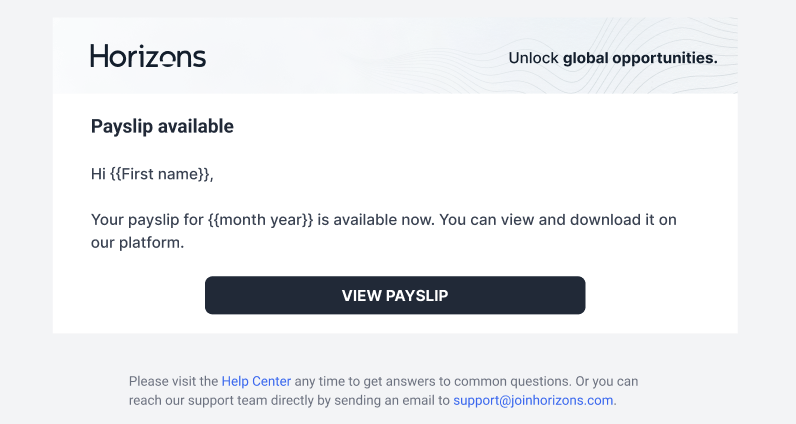Click the 'o' moon glyph in Horizons logo
Image resolution: width=796 pixels, height=424 pixels.
pyautogui.click(x=169, y=60)
